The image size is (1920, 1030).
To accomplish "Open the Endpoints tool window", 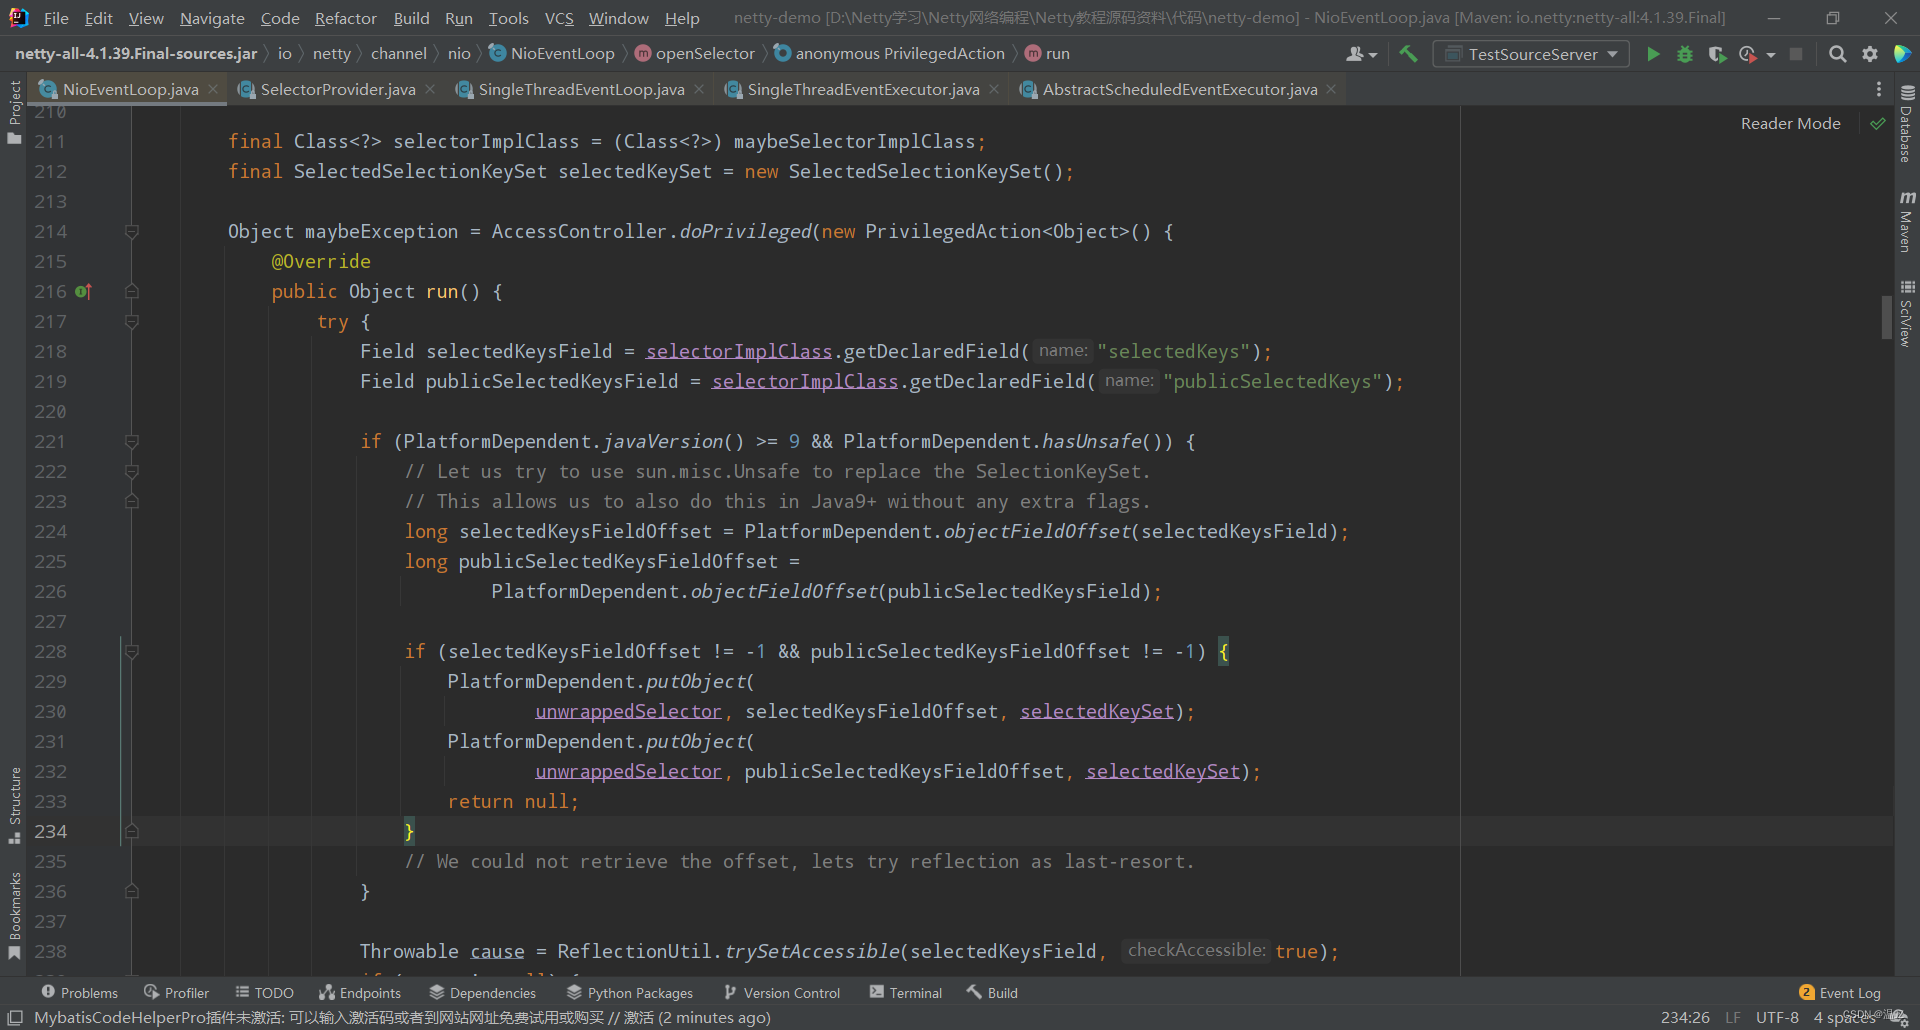I will click(360, 992).
